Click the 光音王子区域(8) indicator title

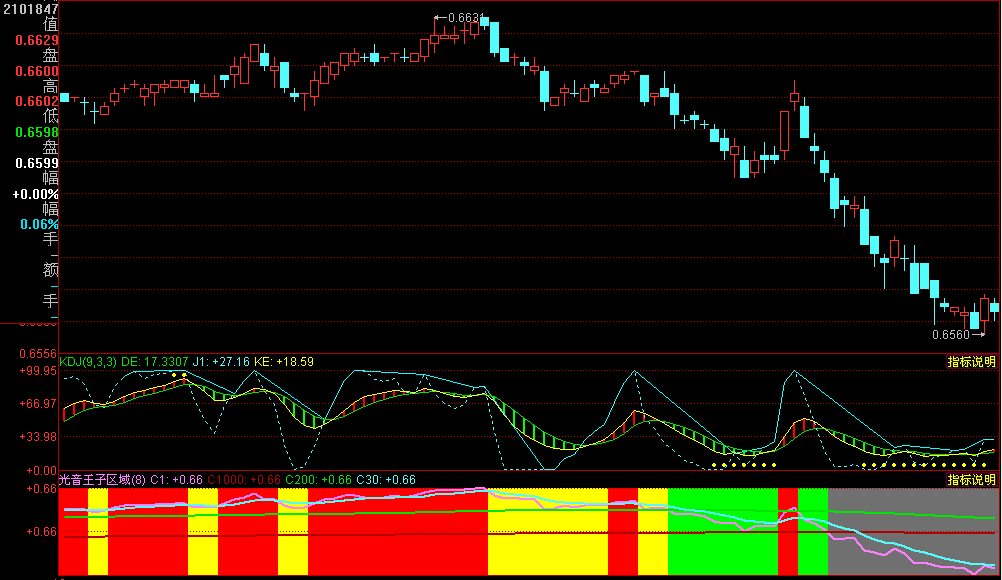102,480
